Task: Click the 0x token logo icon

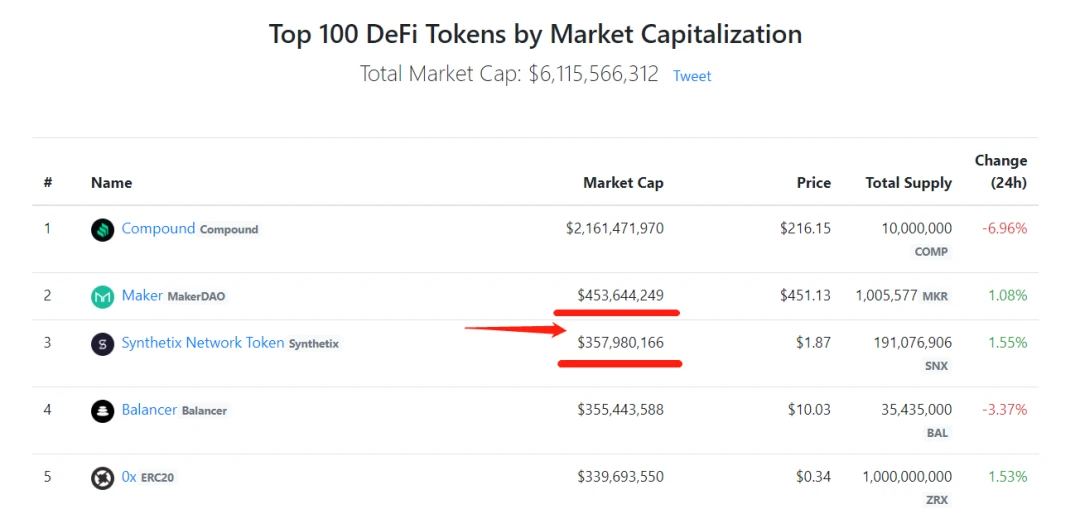Action: [102, 478]
